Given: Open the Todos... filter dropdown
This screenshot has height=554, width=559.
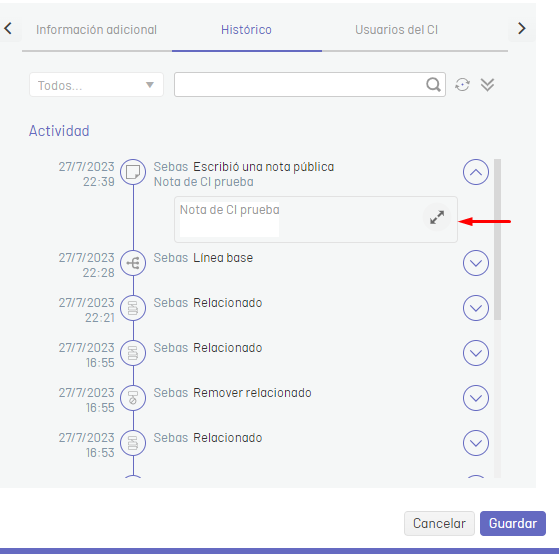Looking at the screenshot, I should pyautogui.click(x=96, y=85).
